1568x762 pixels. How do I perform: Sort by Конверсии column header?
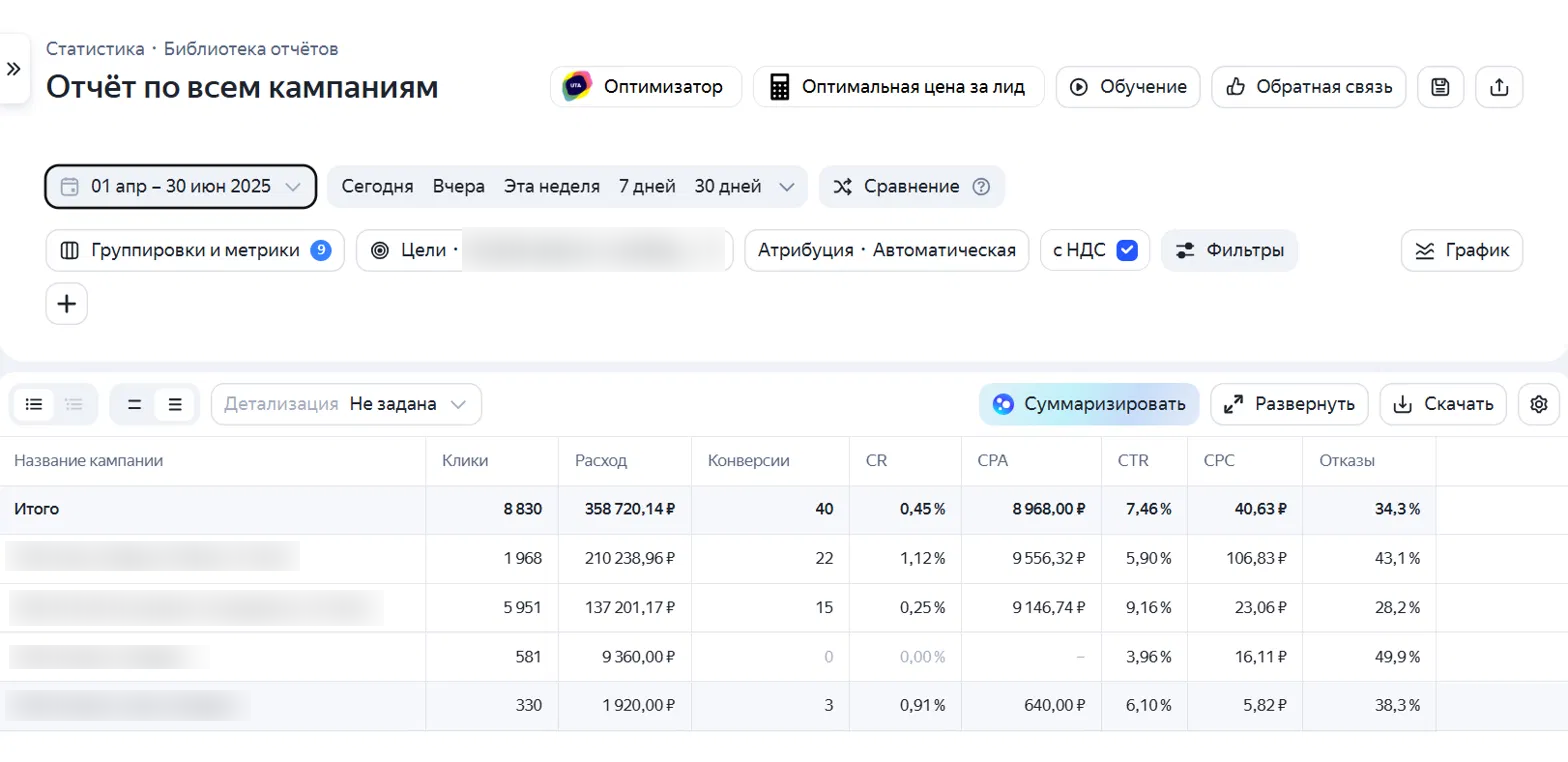click(749, 461)
